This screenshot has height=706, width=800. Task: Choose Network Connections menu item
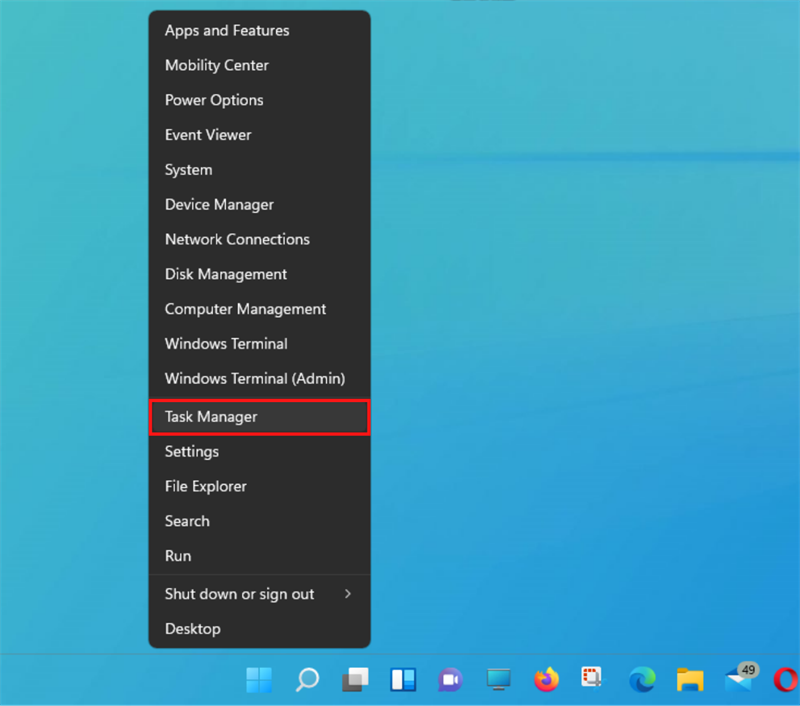coord(259,239)
